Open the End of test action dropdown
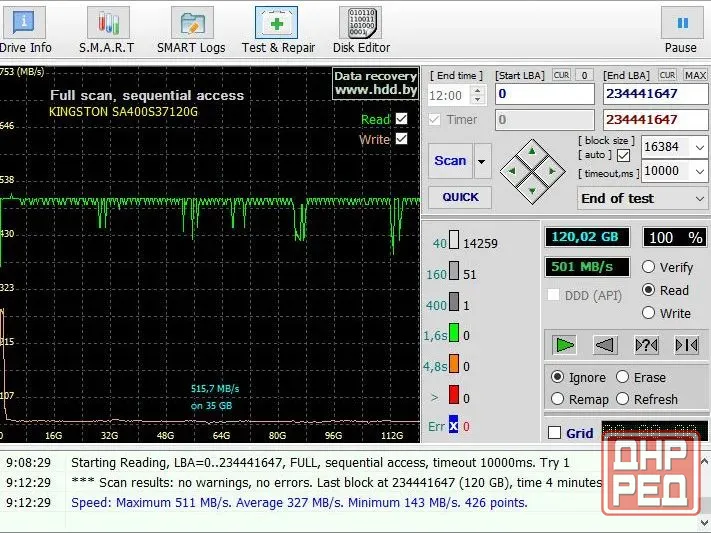Viewport: 711px width, 533px height. 700,199
